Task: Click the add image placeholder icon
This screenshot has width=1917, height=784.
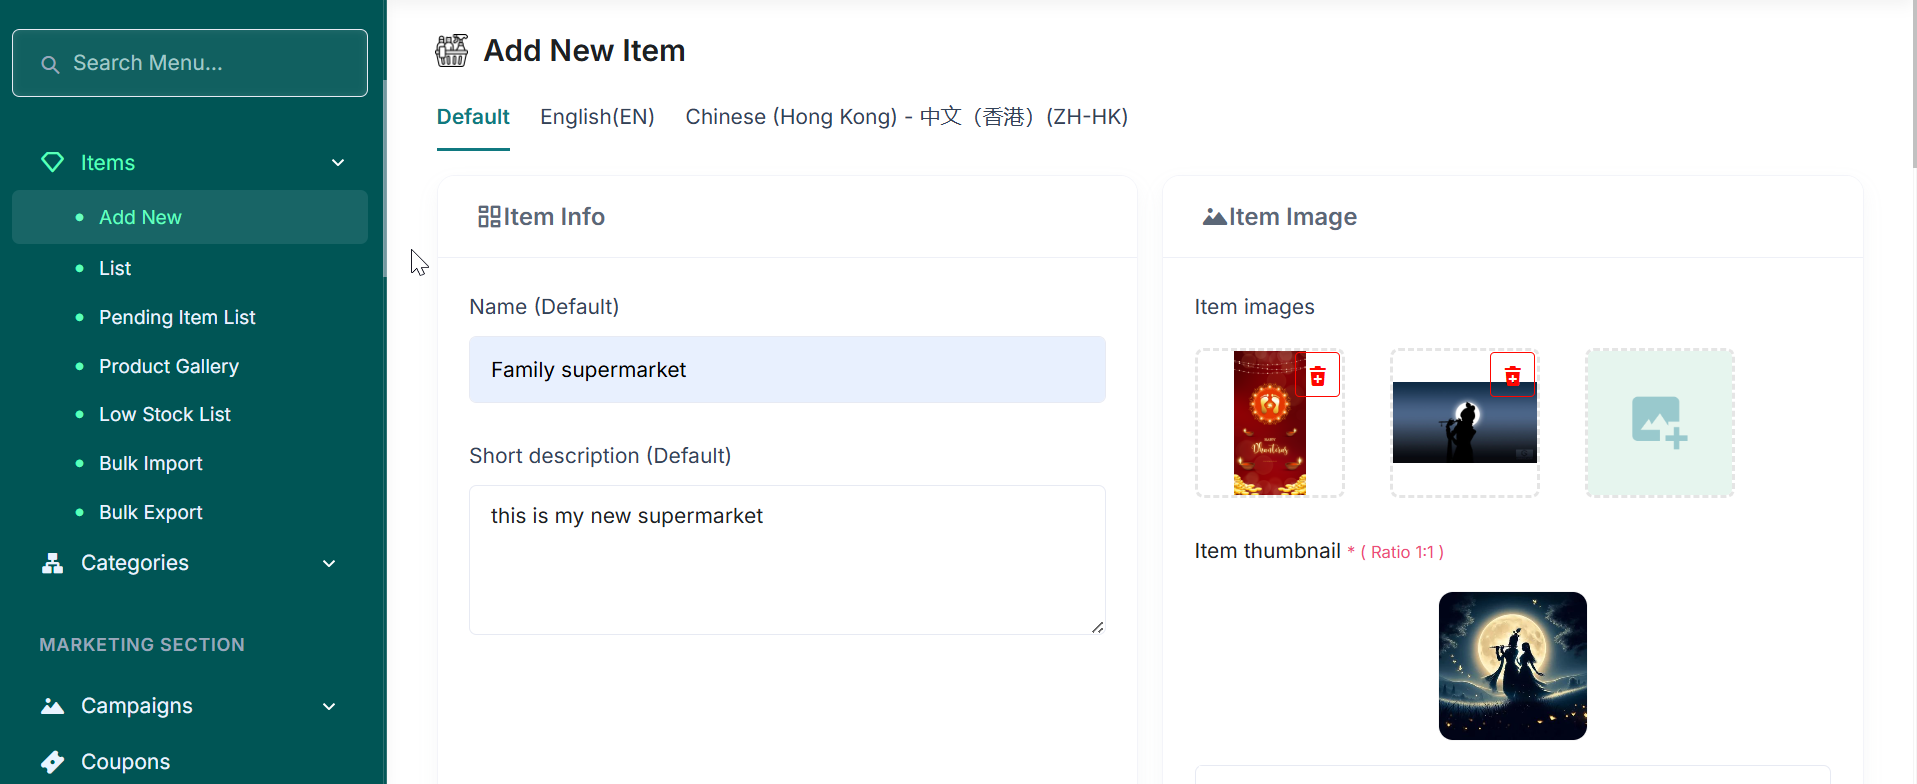Action: (1659, 423)
